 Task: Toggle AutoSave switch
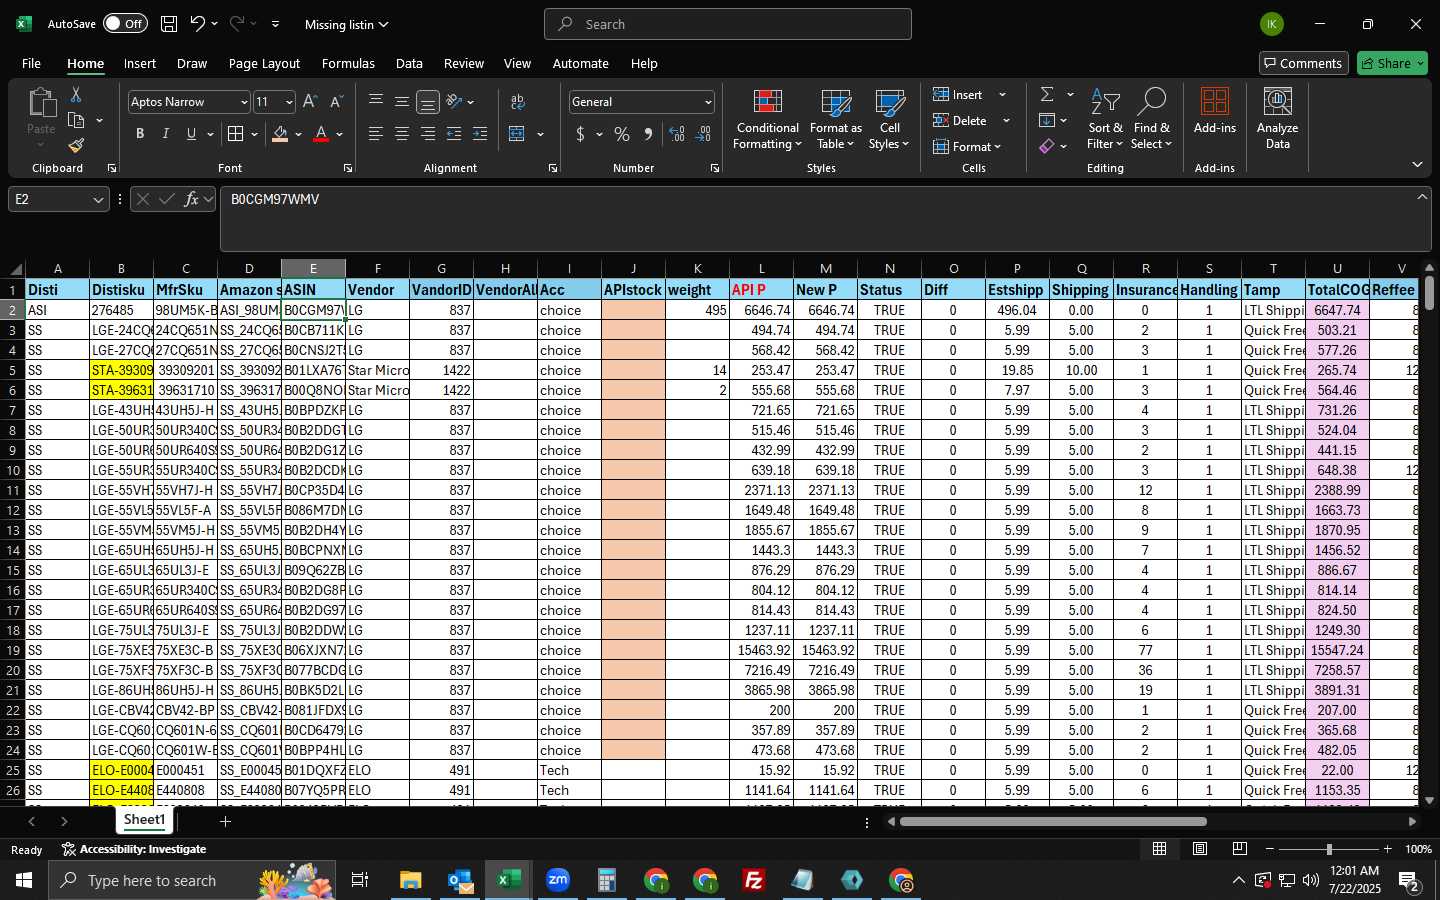coord(125,24)
